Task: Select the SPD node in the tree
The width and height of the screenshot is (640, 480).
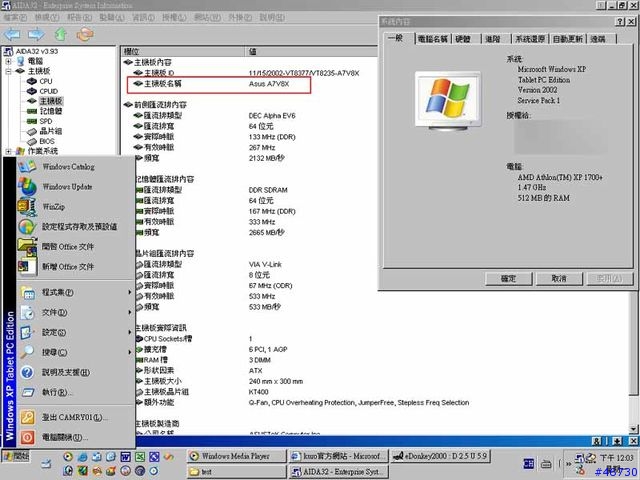Action: [45, 121]
